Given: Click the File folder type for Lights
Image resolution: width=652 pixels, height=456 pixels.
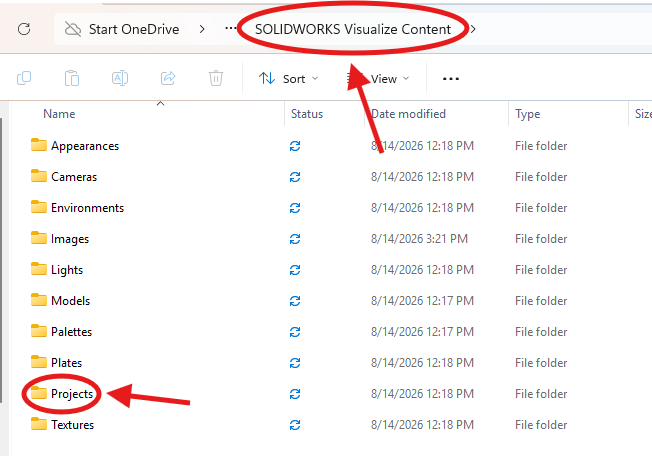Looking at the screenshot, I should tap(541, 270).
